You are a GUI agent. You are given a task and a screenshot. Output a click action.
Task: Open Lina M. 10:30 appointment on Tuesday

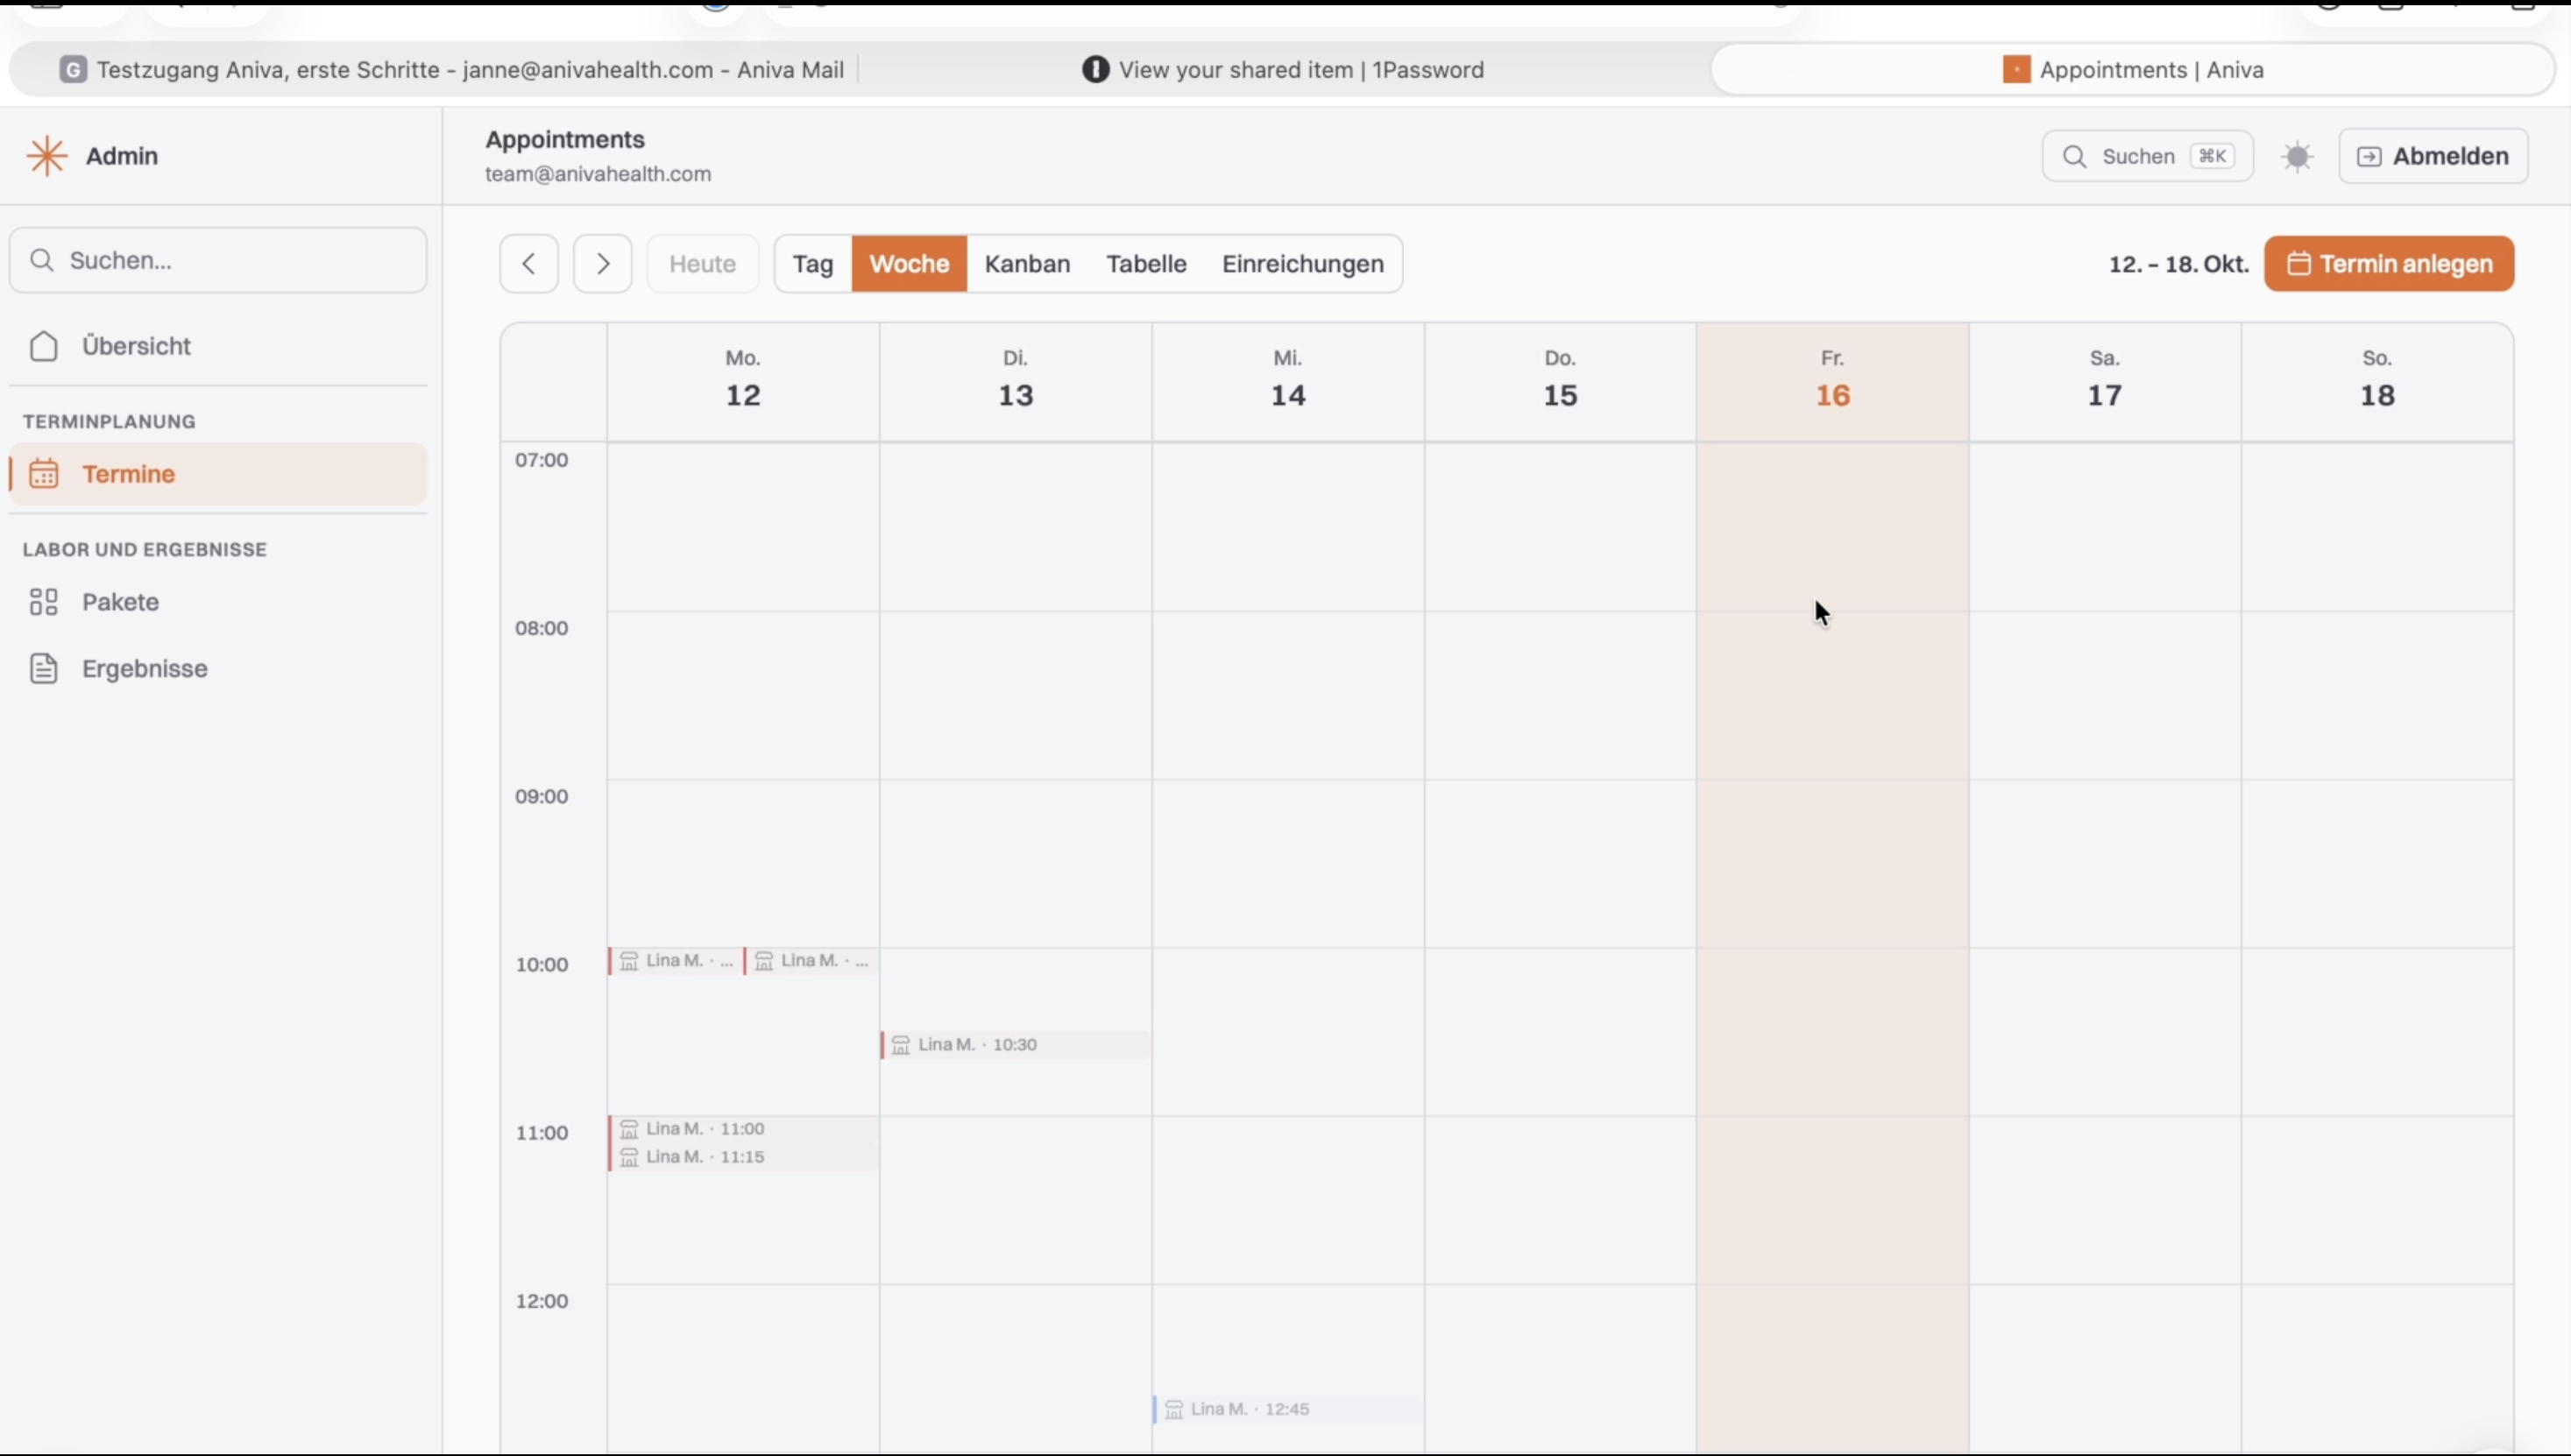[x=1015, y=1045]
